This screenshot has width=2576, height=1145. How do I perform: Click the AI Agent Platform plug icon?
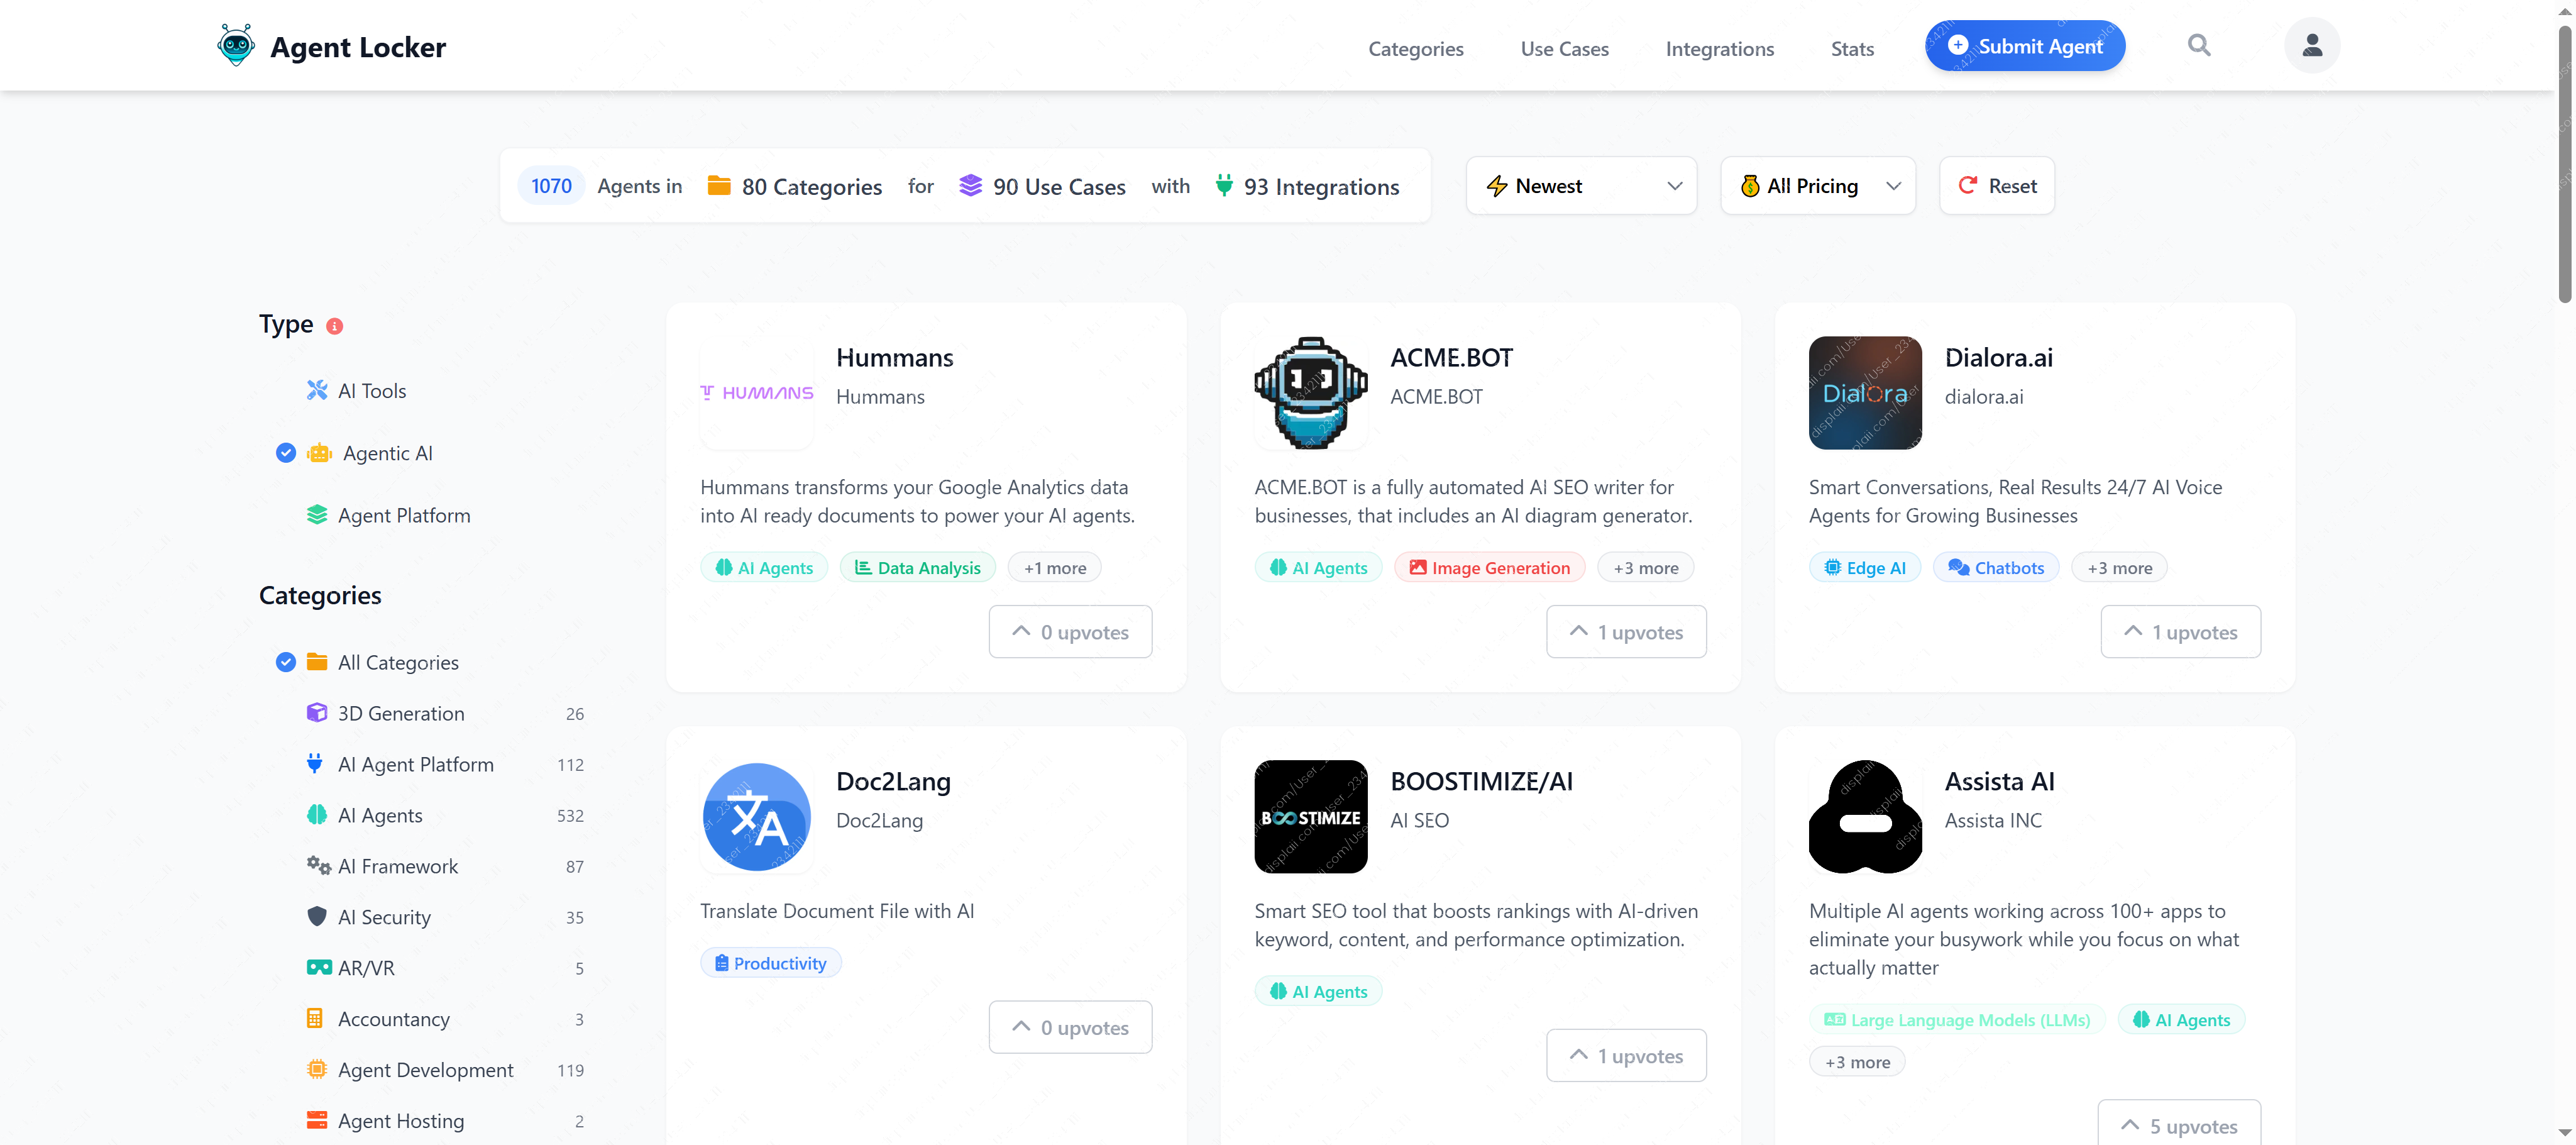coord(315,764)
